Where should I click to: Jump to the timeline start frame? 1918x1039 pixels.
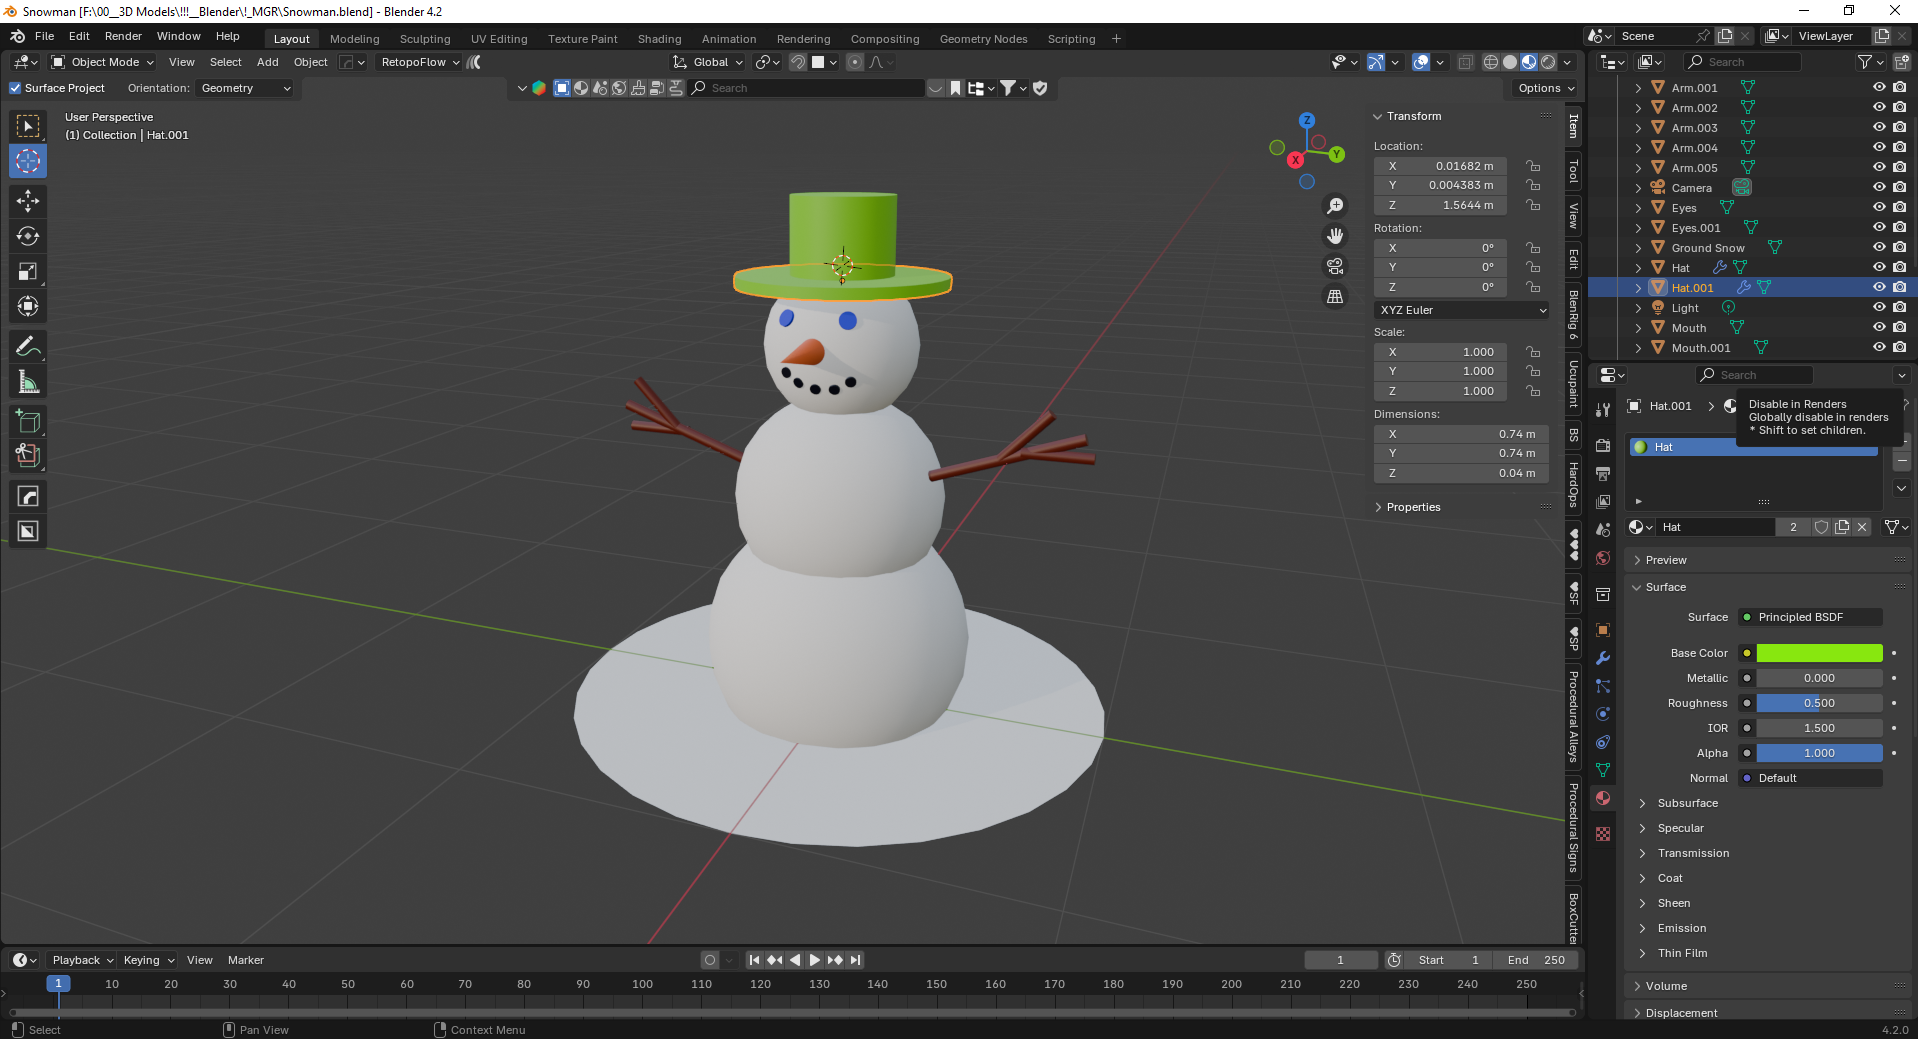click(x=755, y=960)
